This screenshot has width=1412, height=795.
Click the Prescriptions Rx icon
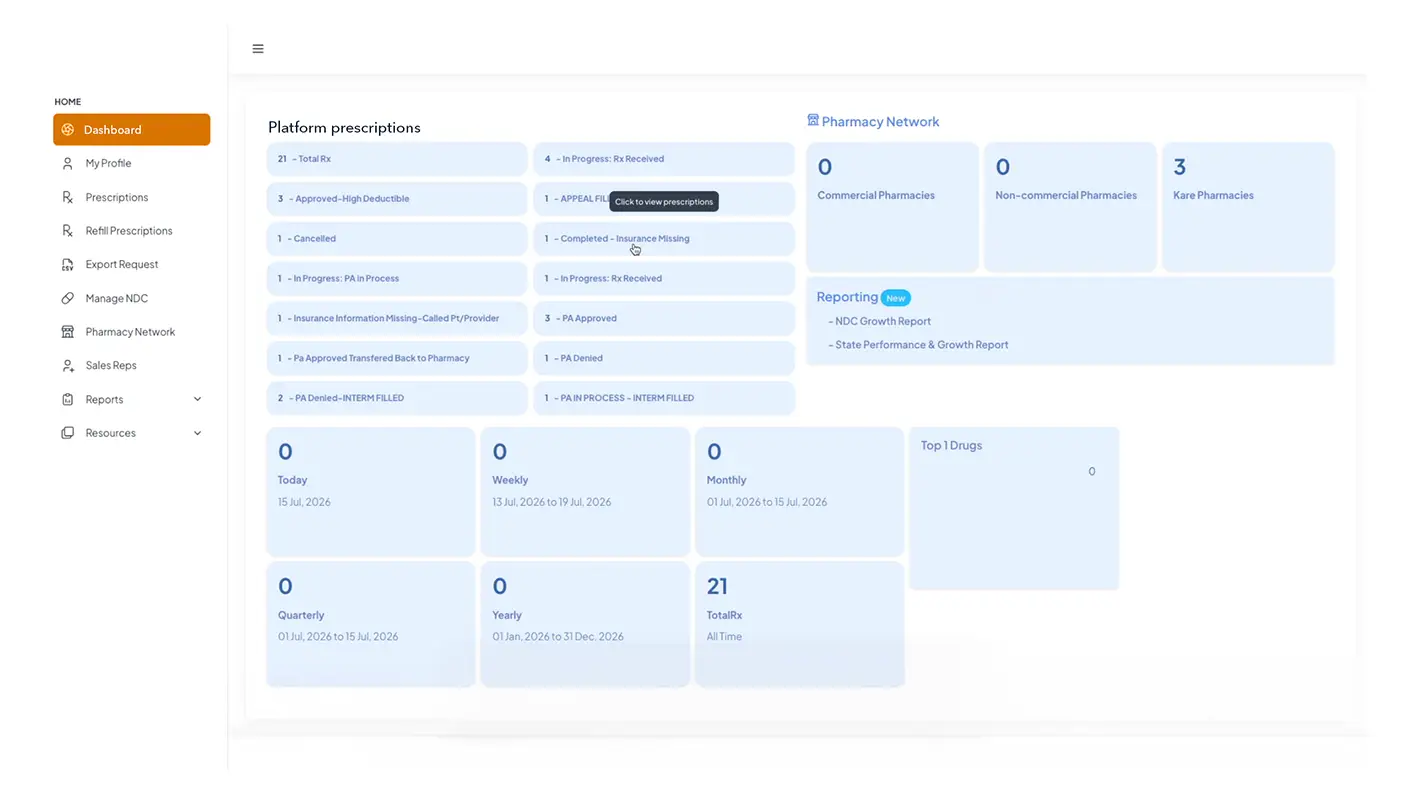(68, 197)
